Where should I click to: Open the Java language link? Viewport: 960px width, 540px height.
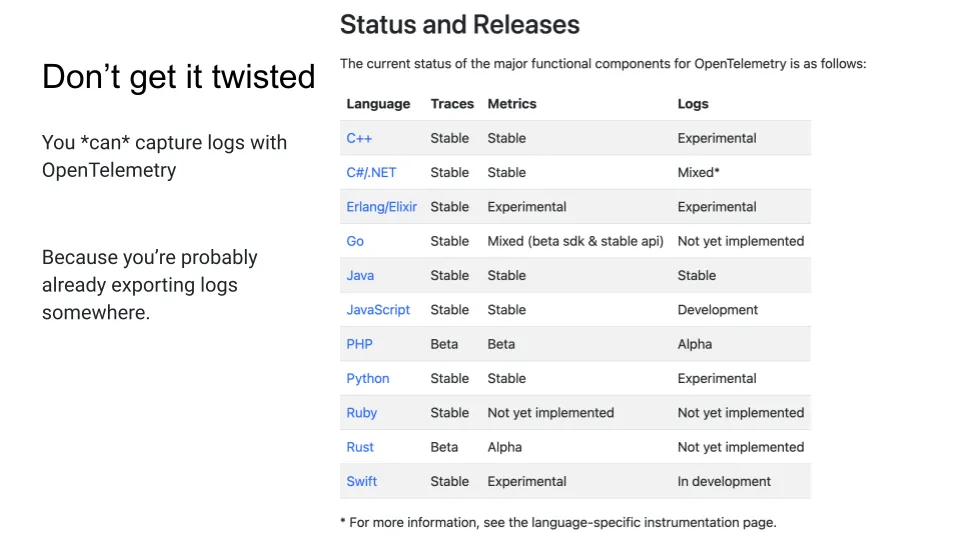(360, 276)
